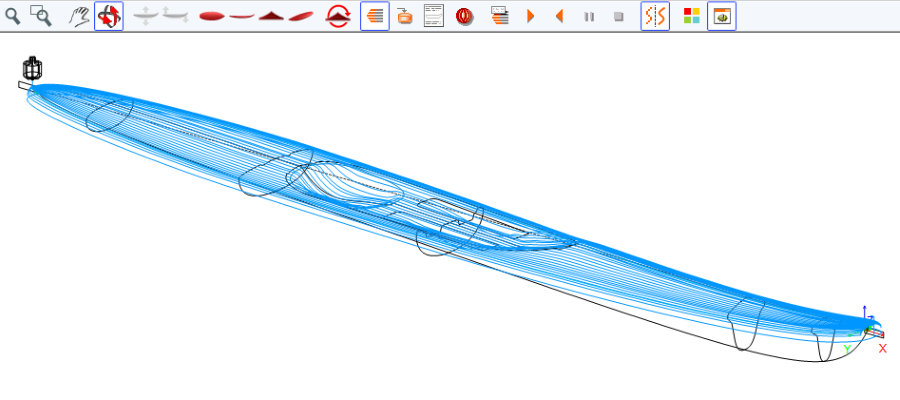Viewport: 900px width, 400px height.
Task: Play the toolpath simulation backward
Action: [x=559, y=16]
